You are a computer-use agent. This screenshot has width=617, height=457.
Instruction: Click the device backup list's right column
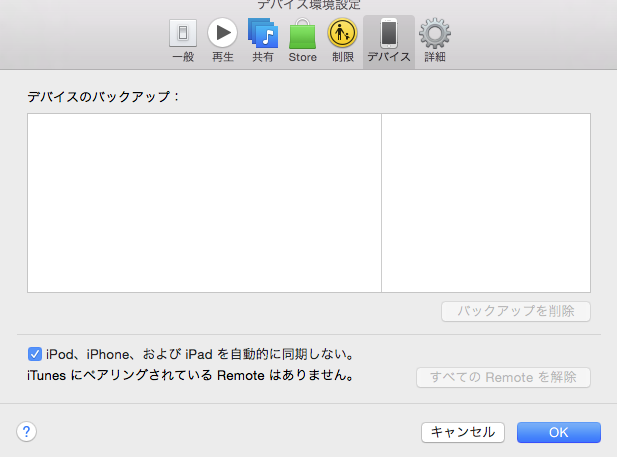[486, 203]
